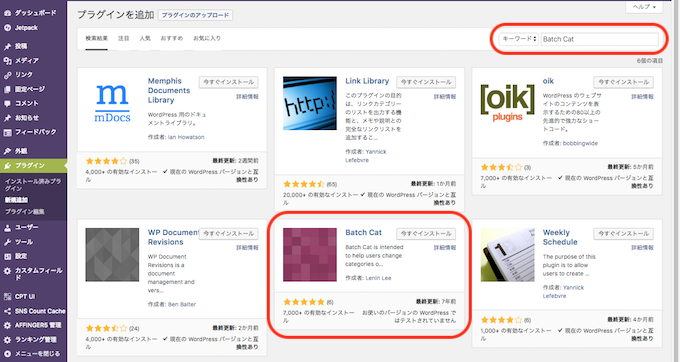Install Batch Cat now
Image resolution: width=680 pixels, height=362 pixels.
[426, 234]
